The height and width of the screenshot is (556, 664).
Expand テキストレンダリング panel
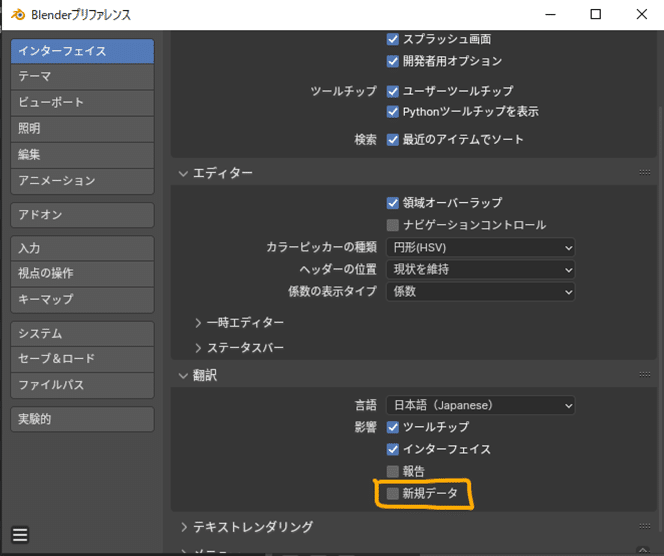pos(184,527)
